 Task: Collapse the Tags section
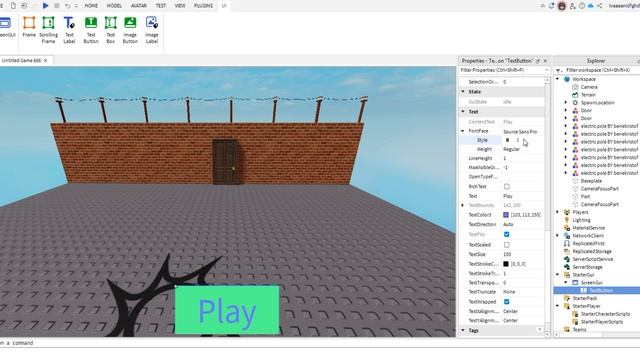tap(463, 330)
